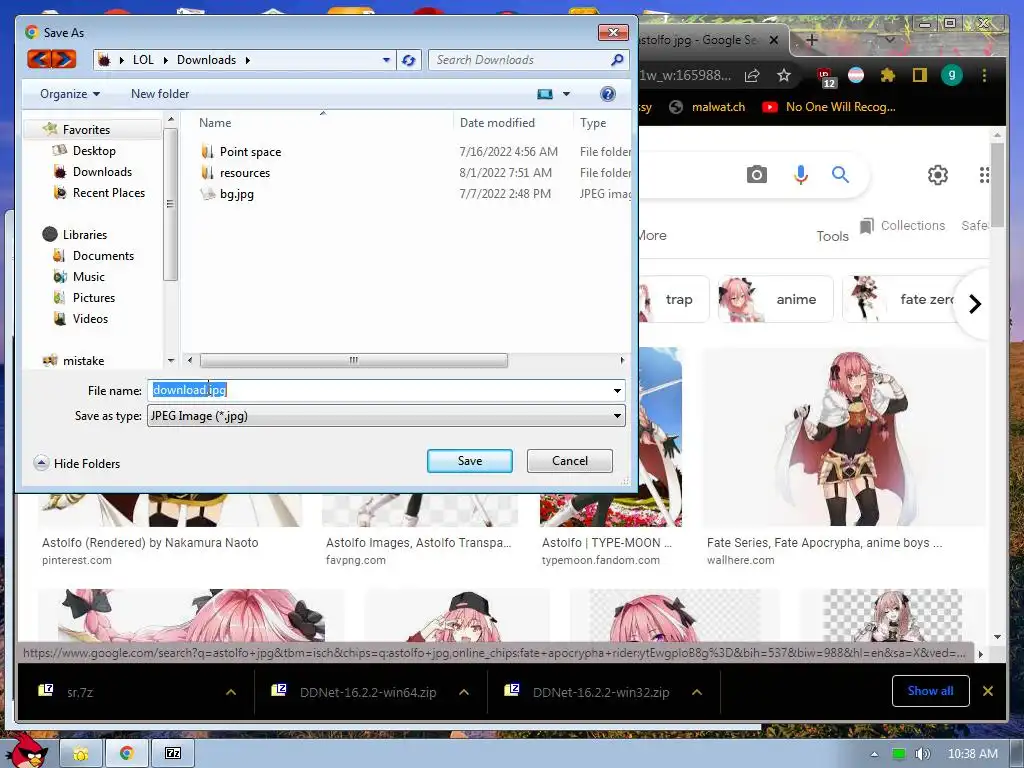Select Favorites in navigation pane

(x=86, y=129)
